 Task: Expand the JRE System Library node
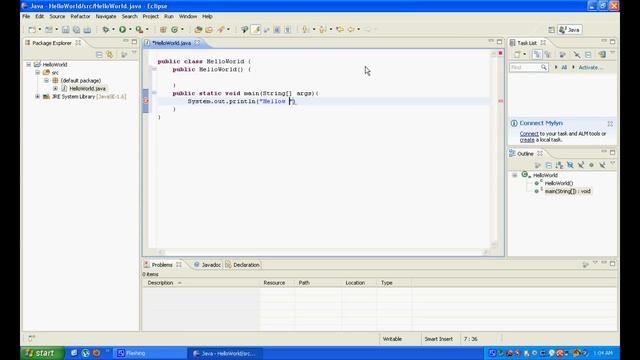pyautogui.click(x=38, y=96)
